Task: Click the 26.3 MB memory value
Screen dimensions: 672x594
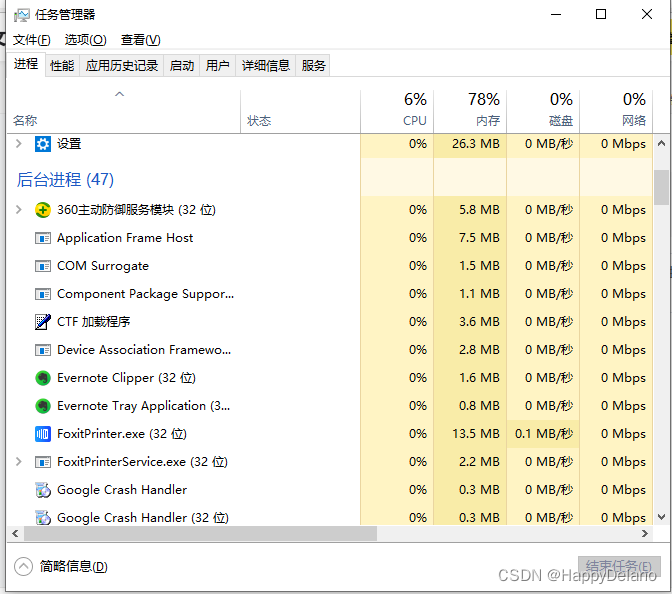Action: (x=476, y=144)
